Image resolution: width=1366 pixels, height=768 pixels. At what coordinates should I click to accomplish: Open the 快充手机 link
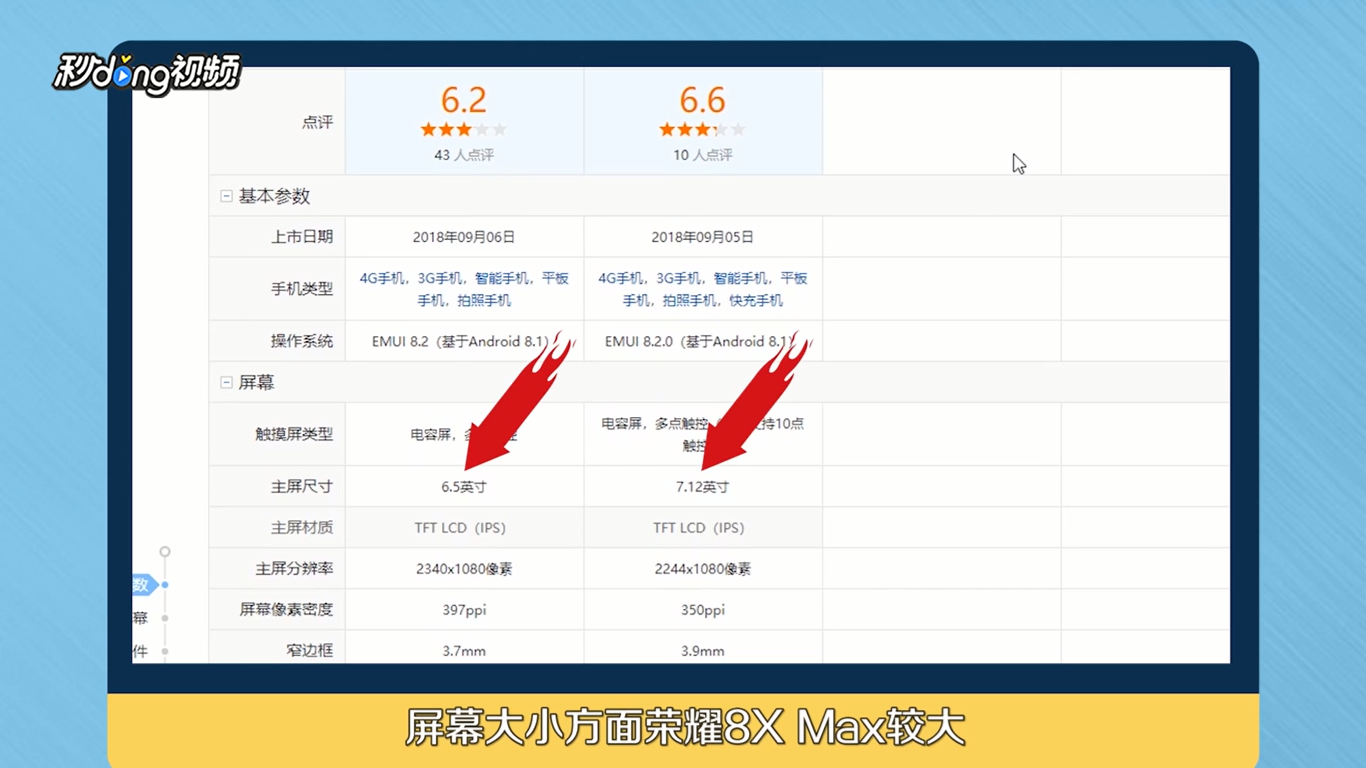tap(757, 300)
